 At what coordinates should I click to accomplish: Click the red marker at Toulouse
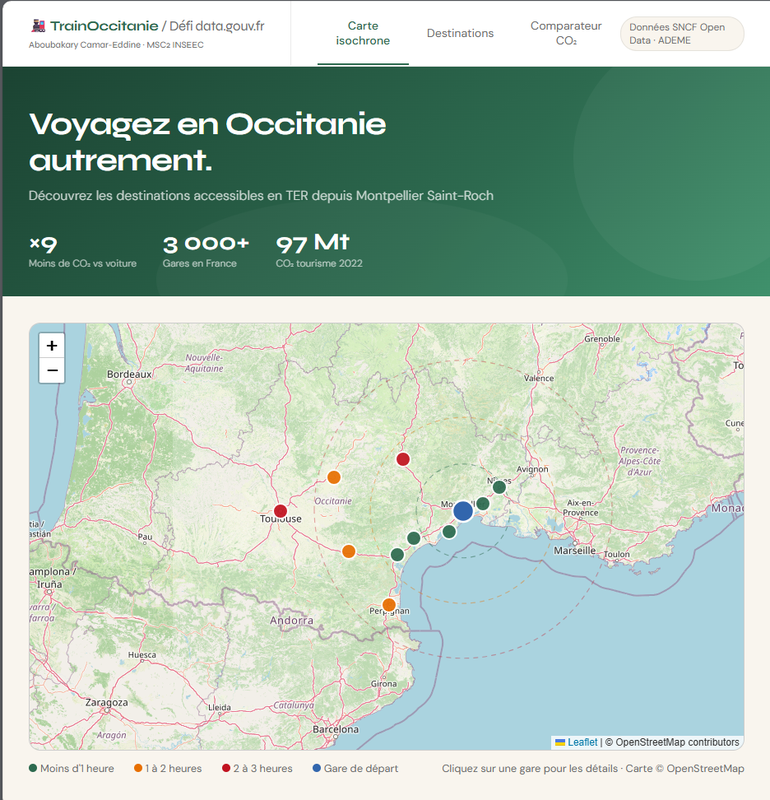280,511
